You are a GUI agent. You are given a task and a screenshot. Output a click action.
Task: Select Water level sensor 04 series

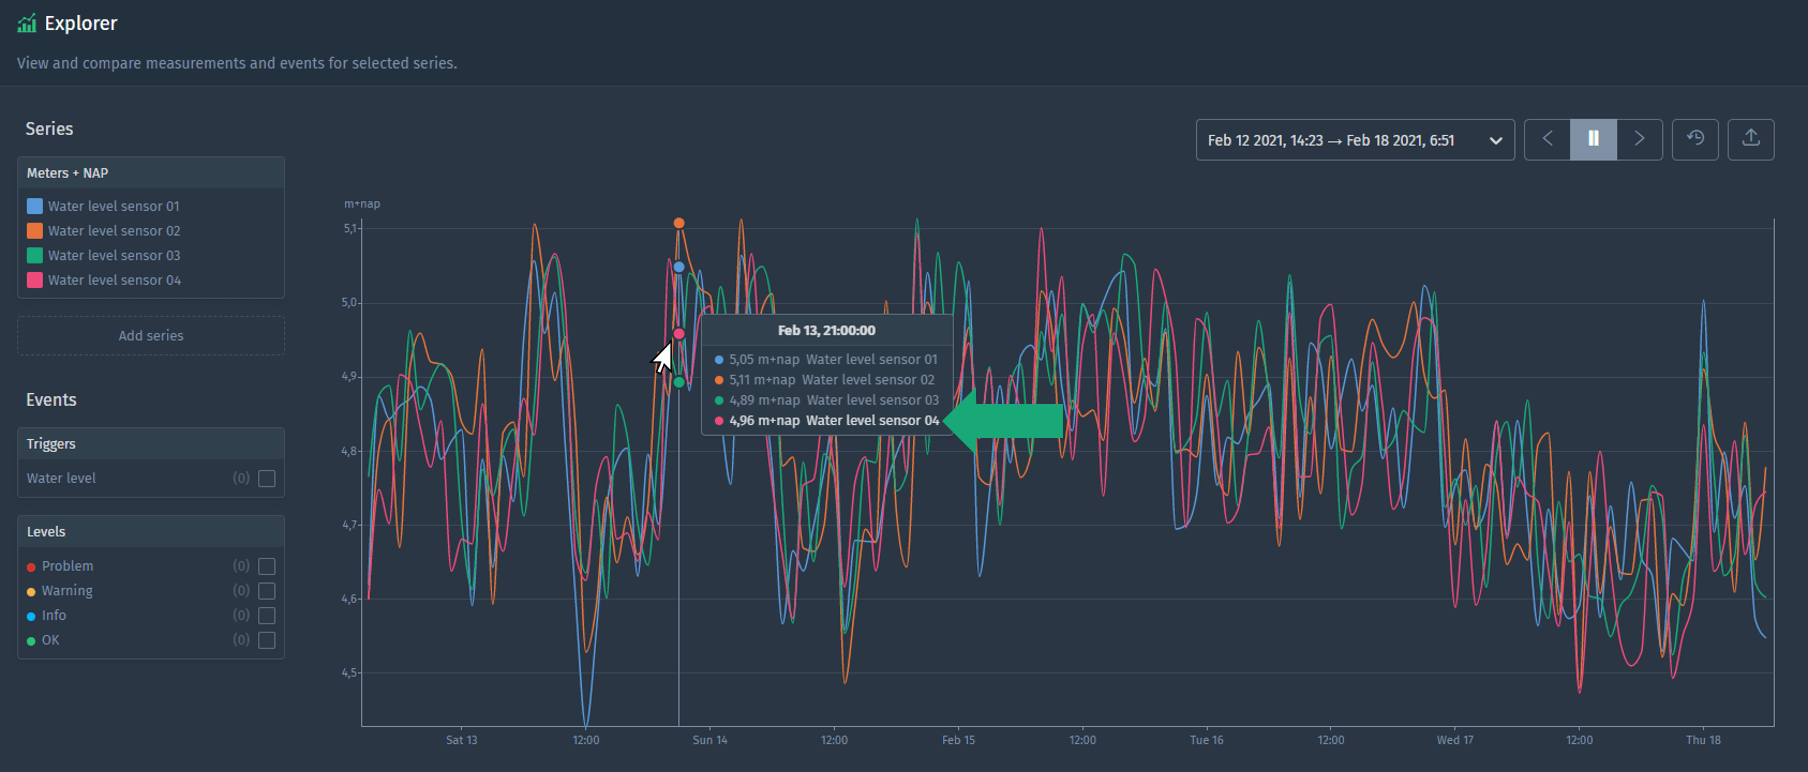pyautogui.click(x=114, y=280)
